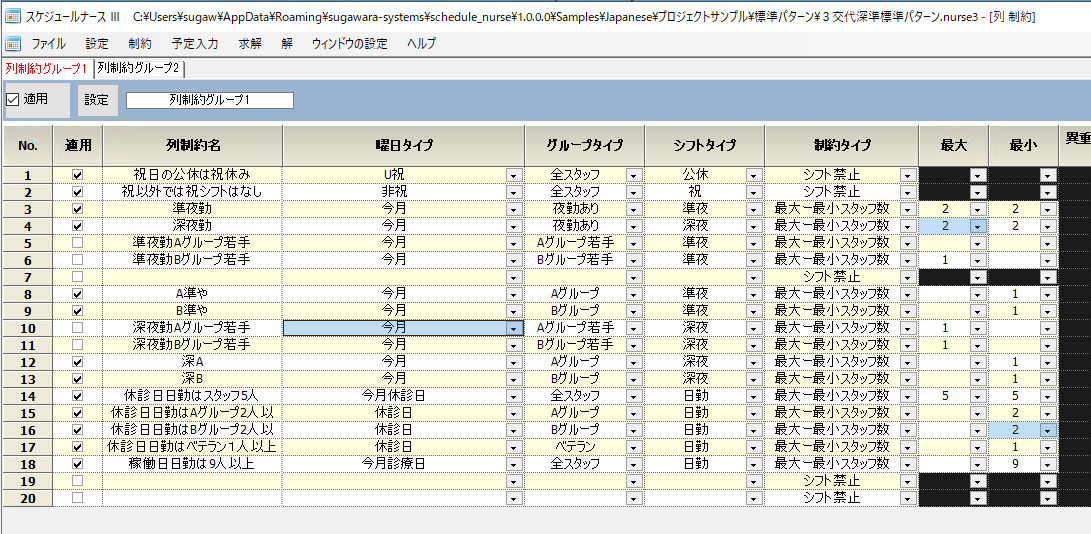Click the 曜日タイプ column header
1091x534 pixels.
[x=404, y=146]
